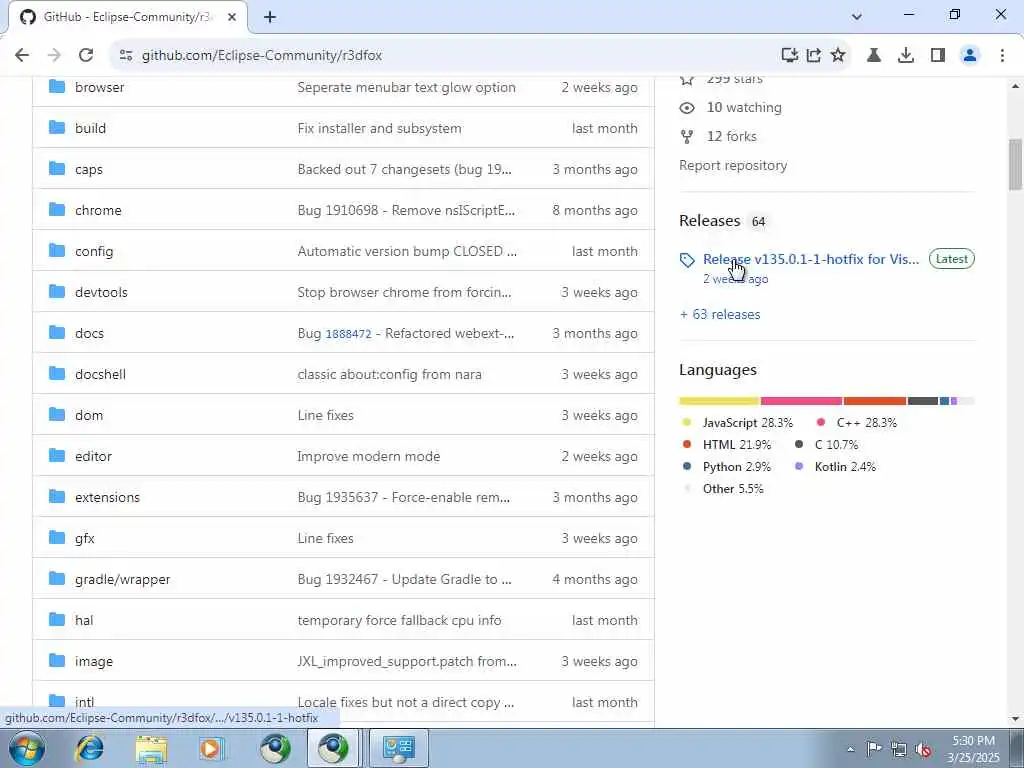Reload the page with the refresh icon
This screenshot has width=1024, height=768.
point(86,56)
